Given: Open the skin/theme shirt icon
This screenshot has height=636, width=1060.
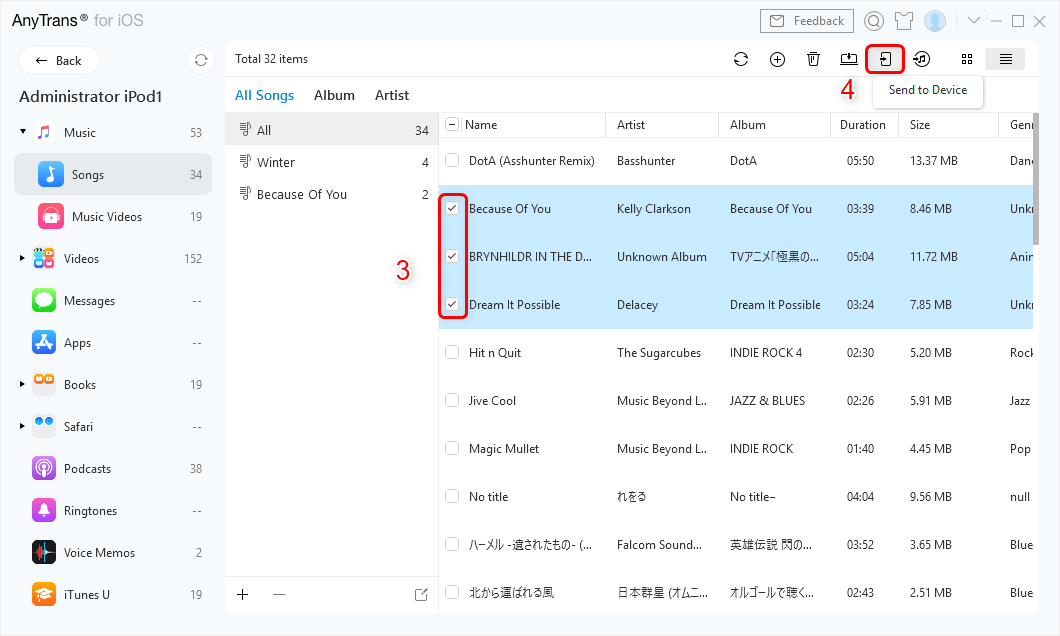Looking at the screenshot, I should click(x=904, y=22).
